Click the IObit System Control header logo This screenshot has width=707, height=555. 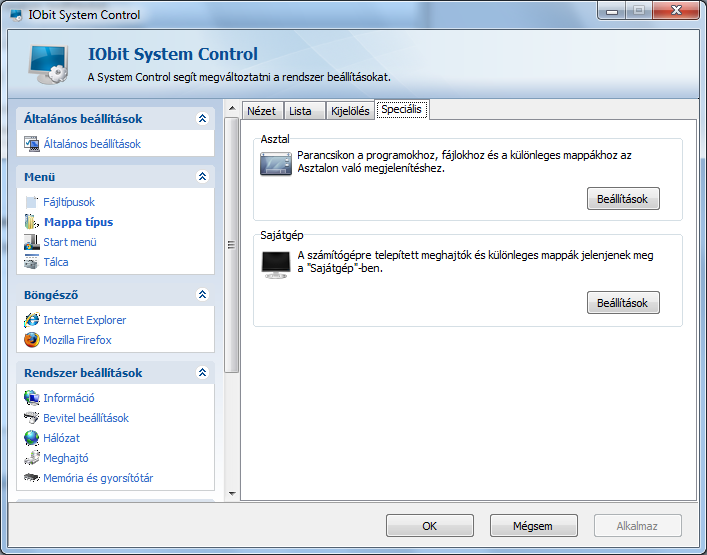click(x=49, y=64)
